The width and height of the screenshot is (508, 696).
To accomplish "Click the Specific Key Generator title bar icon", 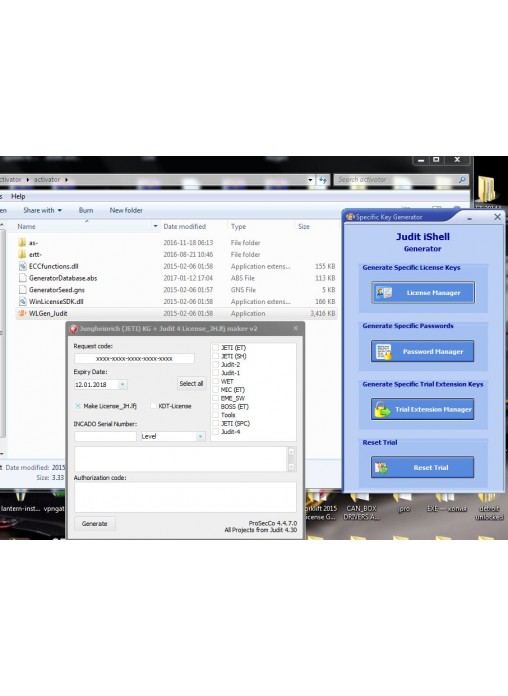I will (x=350, y=217).
